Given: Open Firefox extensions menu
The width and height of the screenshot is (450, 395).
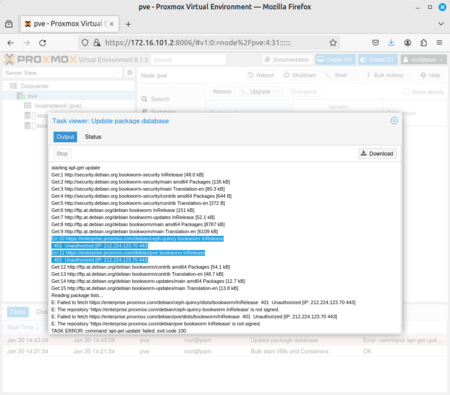Looking at the screenshot, I should pos(423,43).
